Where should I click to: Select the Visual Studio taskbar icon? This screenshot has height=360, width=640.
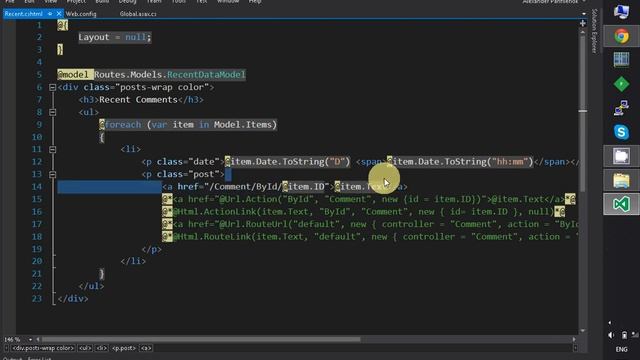click(x=621, y=204)
